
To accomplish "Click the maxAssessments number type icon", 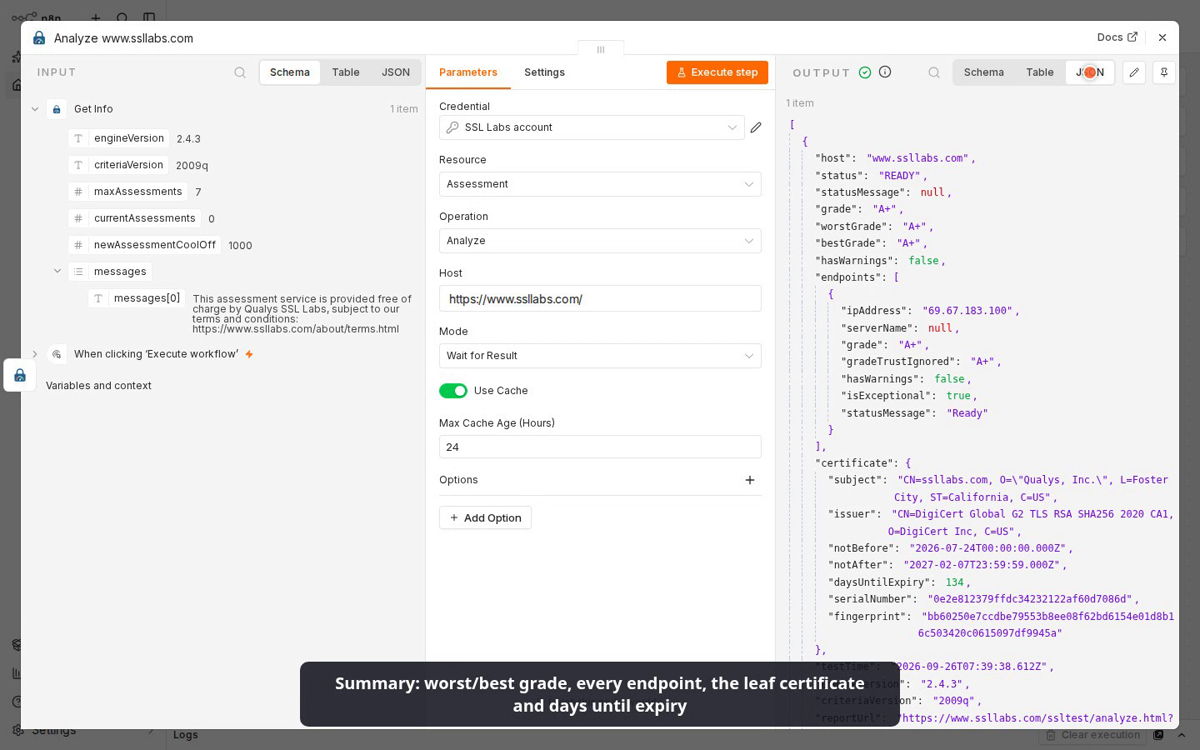I will coord(78,192).
